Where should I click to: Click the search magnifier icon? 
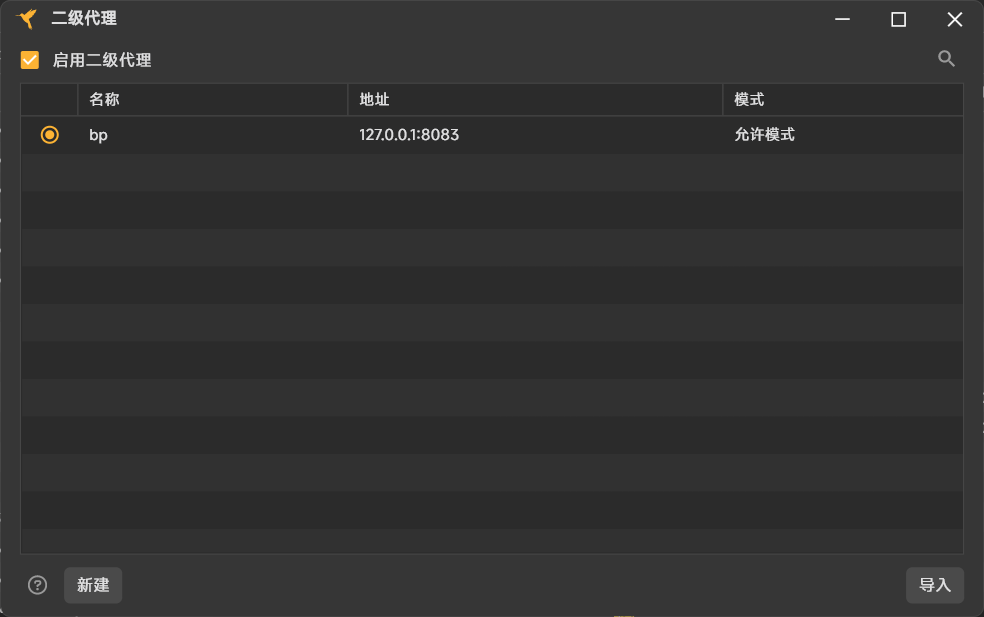[946, 59]
